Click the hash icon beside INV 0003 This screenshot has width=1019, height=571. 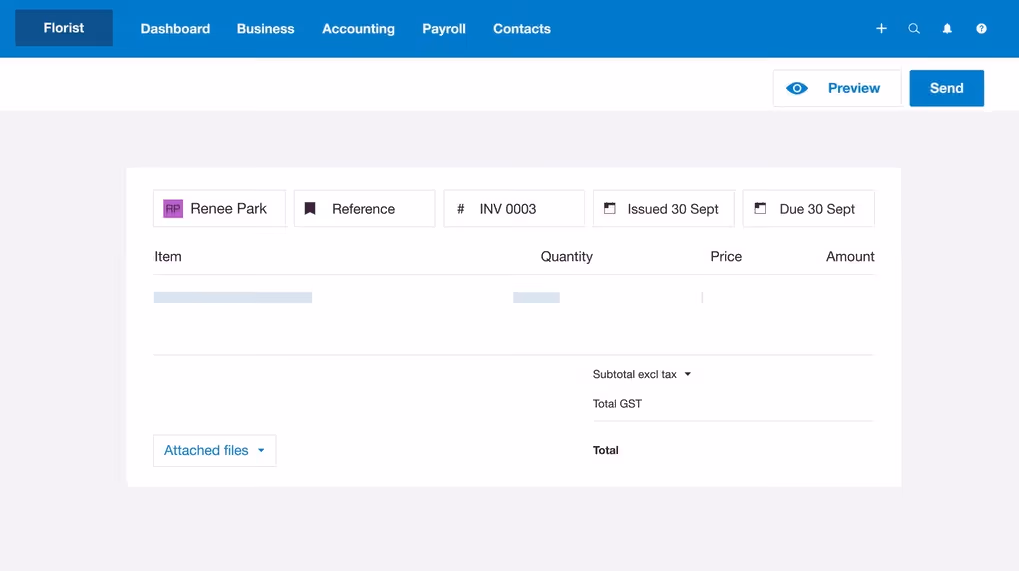[460, 209]
